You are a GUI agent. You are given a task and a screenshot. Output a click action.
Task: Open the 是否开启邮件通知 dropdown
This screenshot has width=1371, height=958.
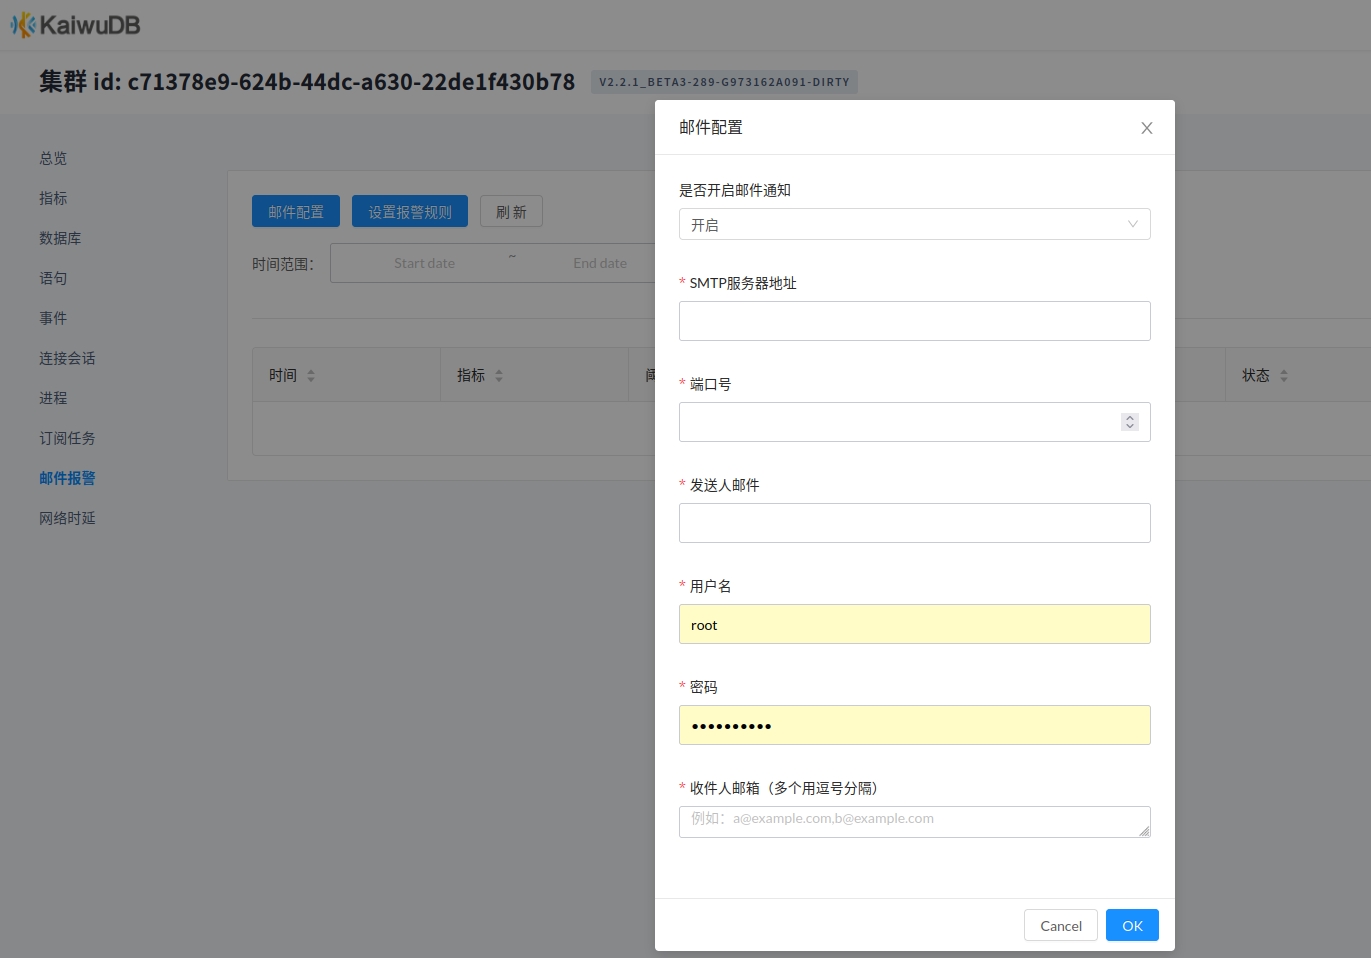point(914,224)
